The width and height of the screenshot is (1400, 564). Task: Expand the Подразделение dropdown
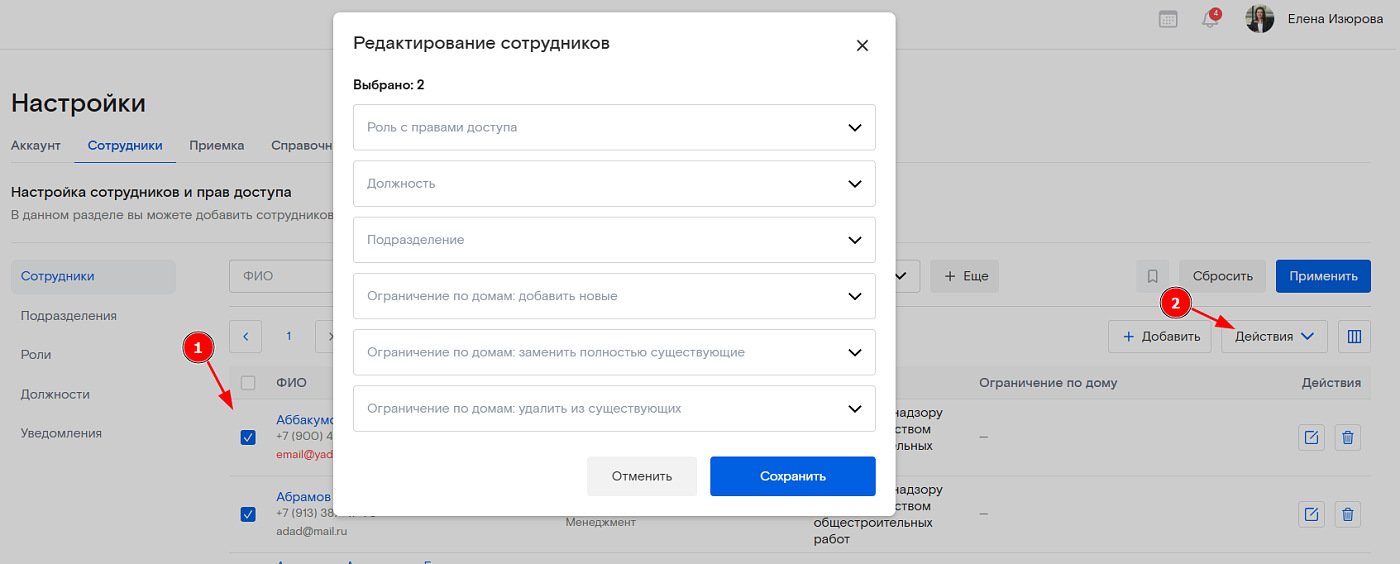click(614, 240)
